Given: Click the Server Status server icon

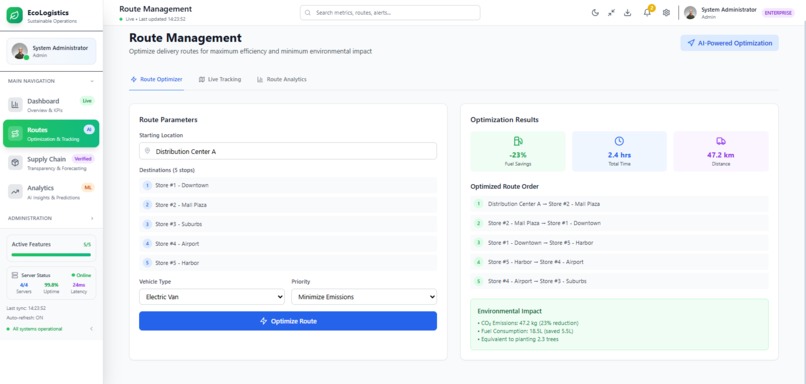Looking at the screenshot, I should tap(14, 276).
